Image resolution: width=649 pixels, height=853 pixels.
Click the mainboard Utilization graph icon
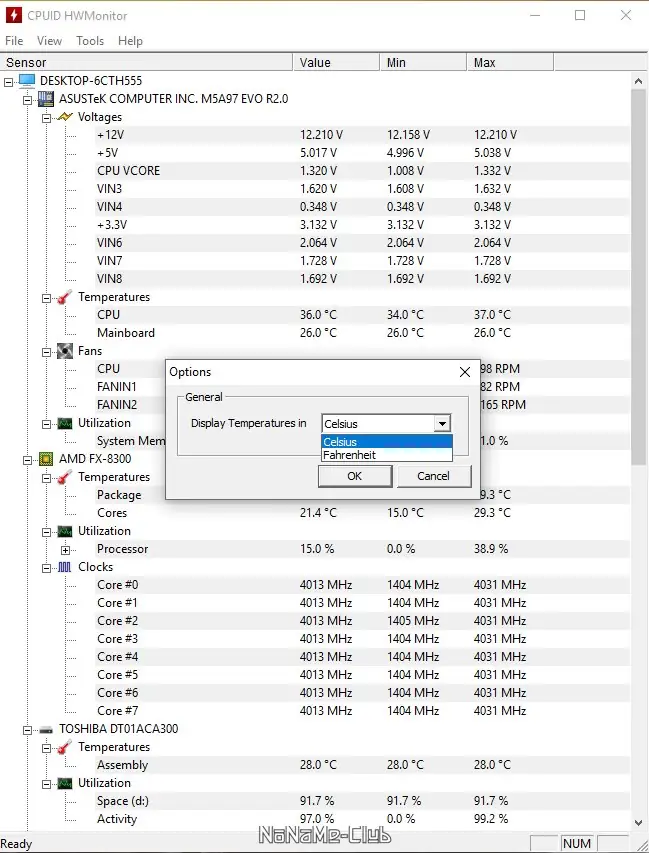(65, 423)
